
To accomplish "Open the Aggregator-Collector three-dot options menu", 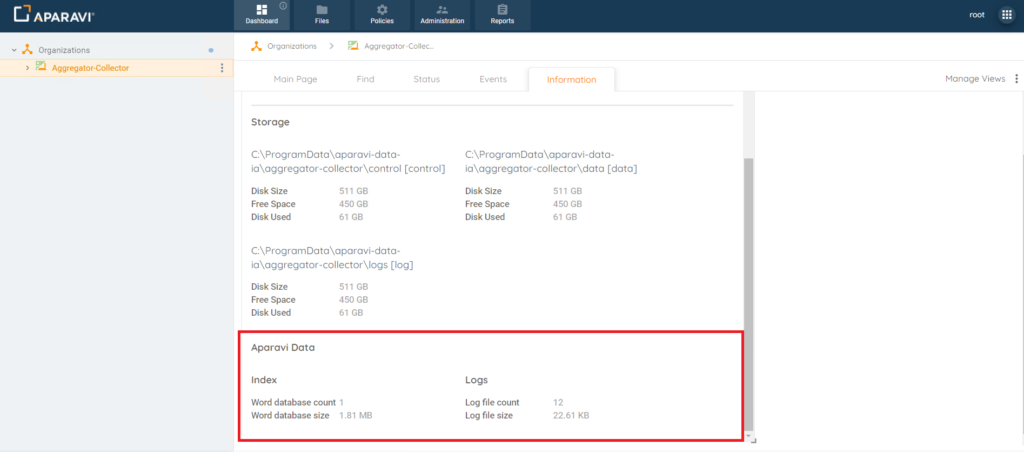I will (221, 68).
